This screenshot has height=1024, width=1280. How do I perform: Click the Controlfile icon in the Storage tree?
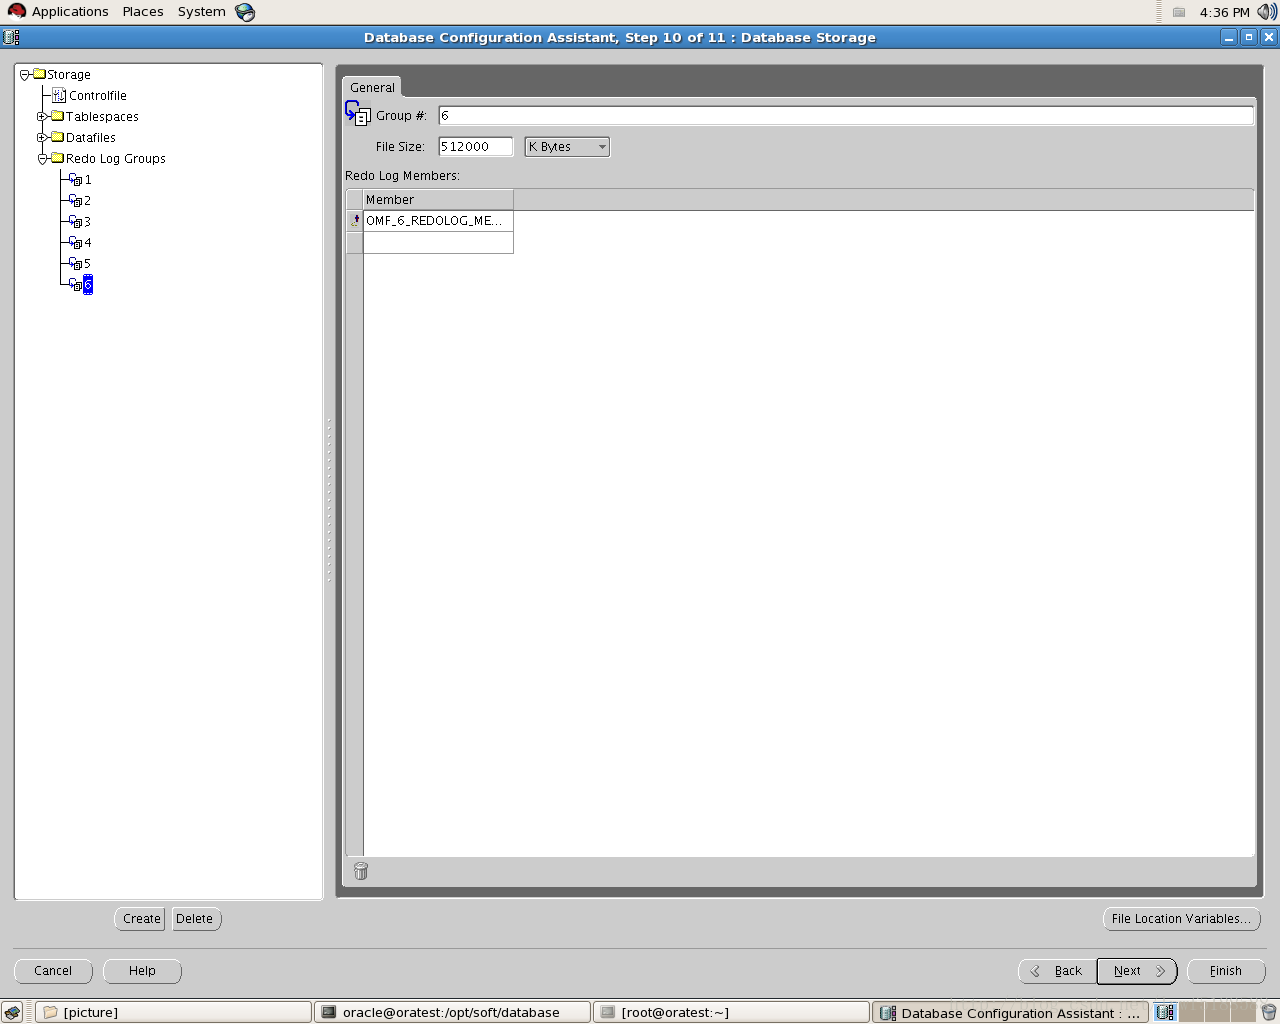point(59,96)
